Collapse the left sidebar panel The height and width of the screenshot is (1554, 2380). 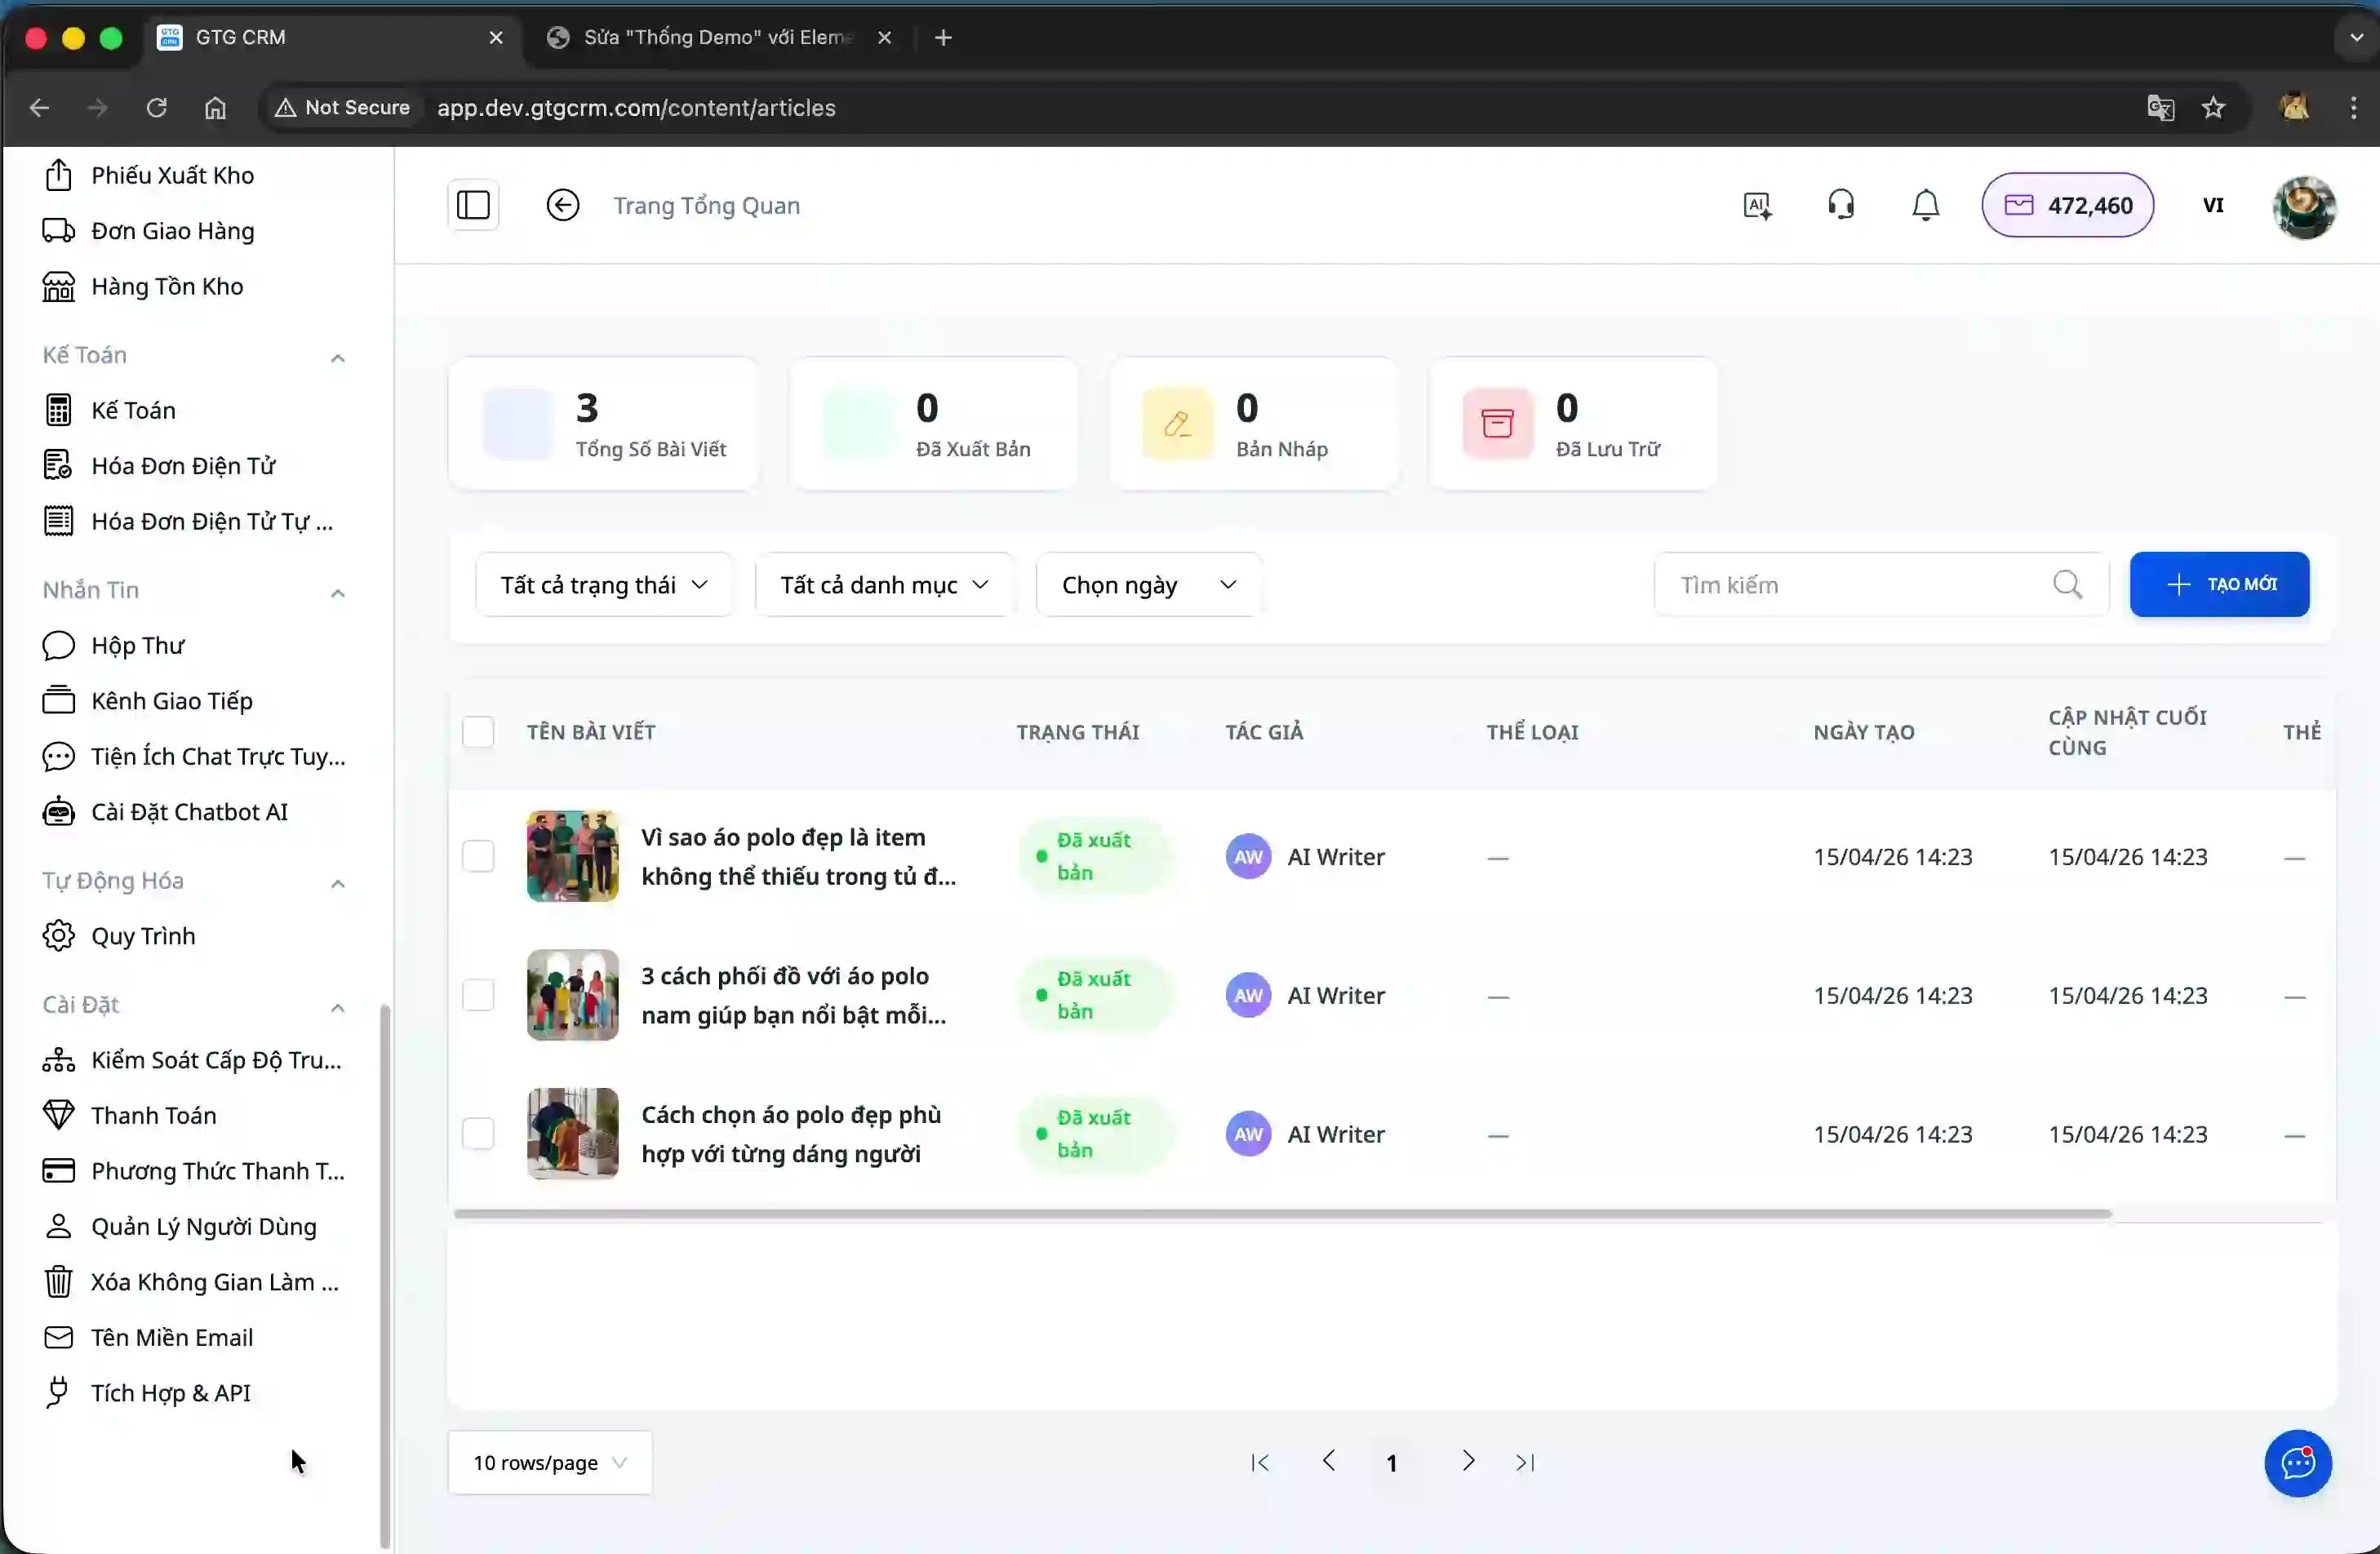[472, 205]
